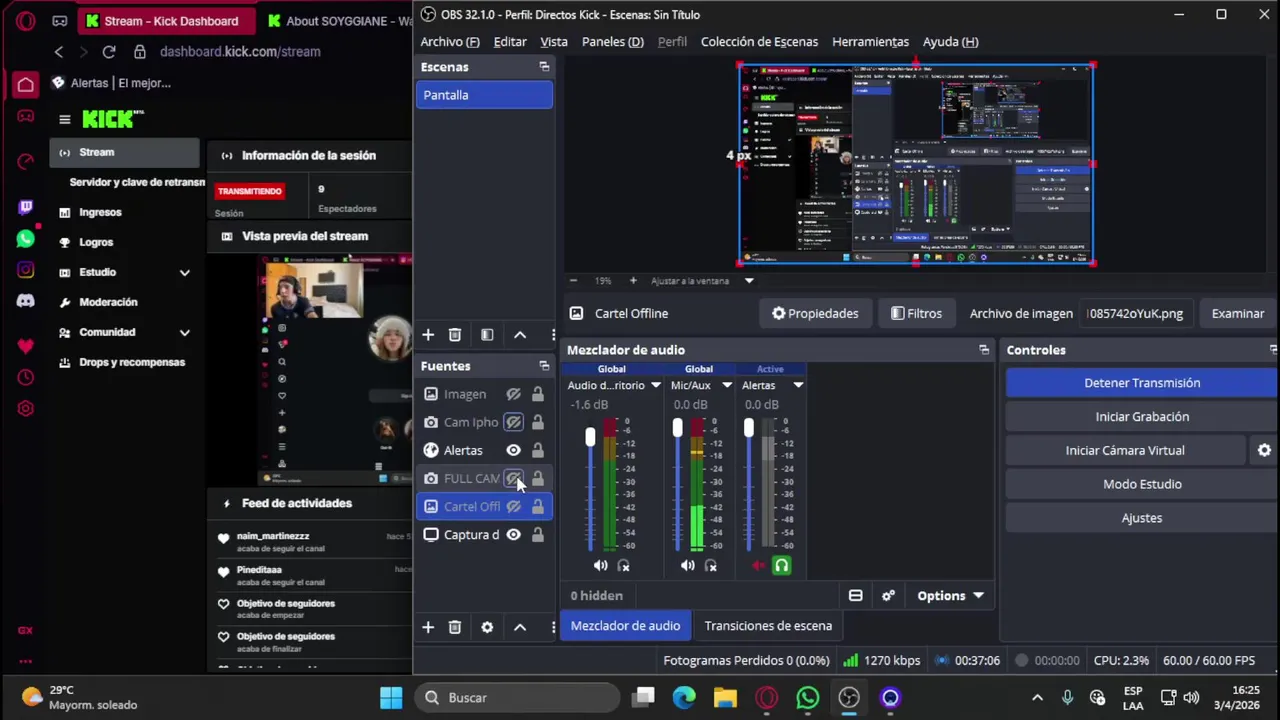Delete the selected scene with the trash icon
Viewport: 1280px width, 720px height.
tap(455, 335)
